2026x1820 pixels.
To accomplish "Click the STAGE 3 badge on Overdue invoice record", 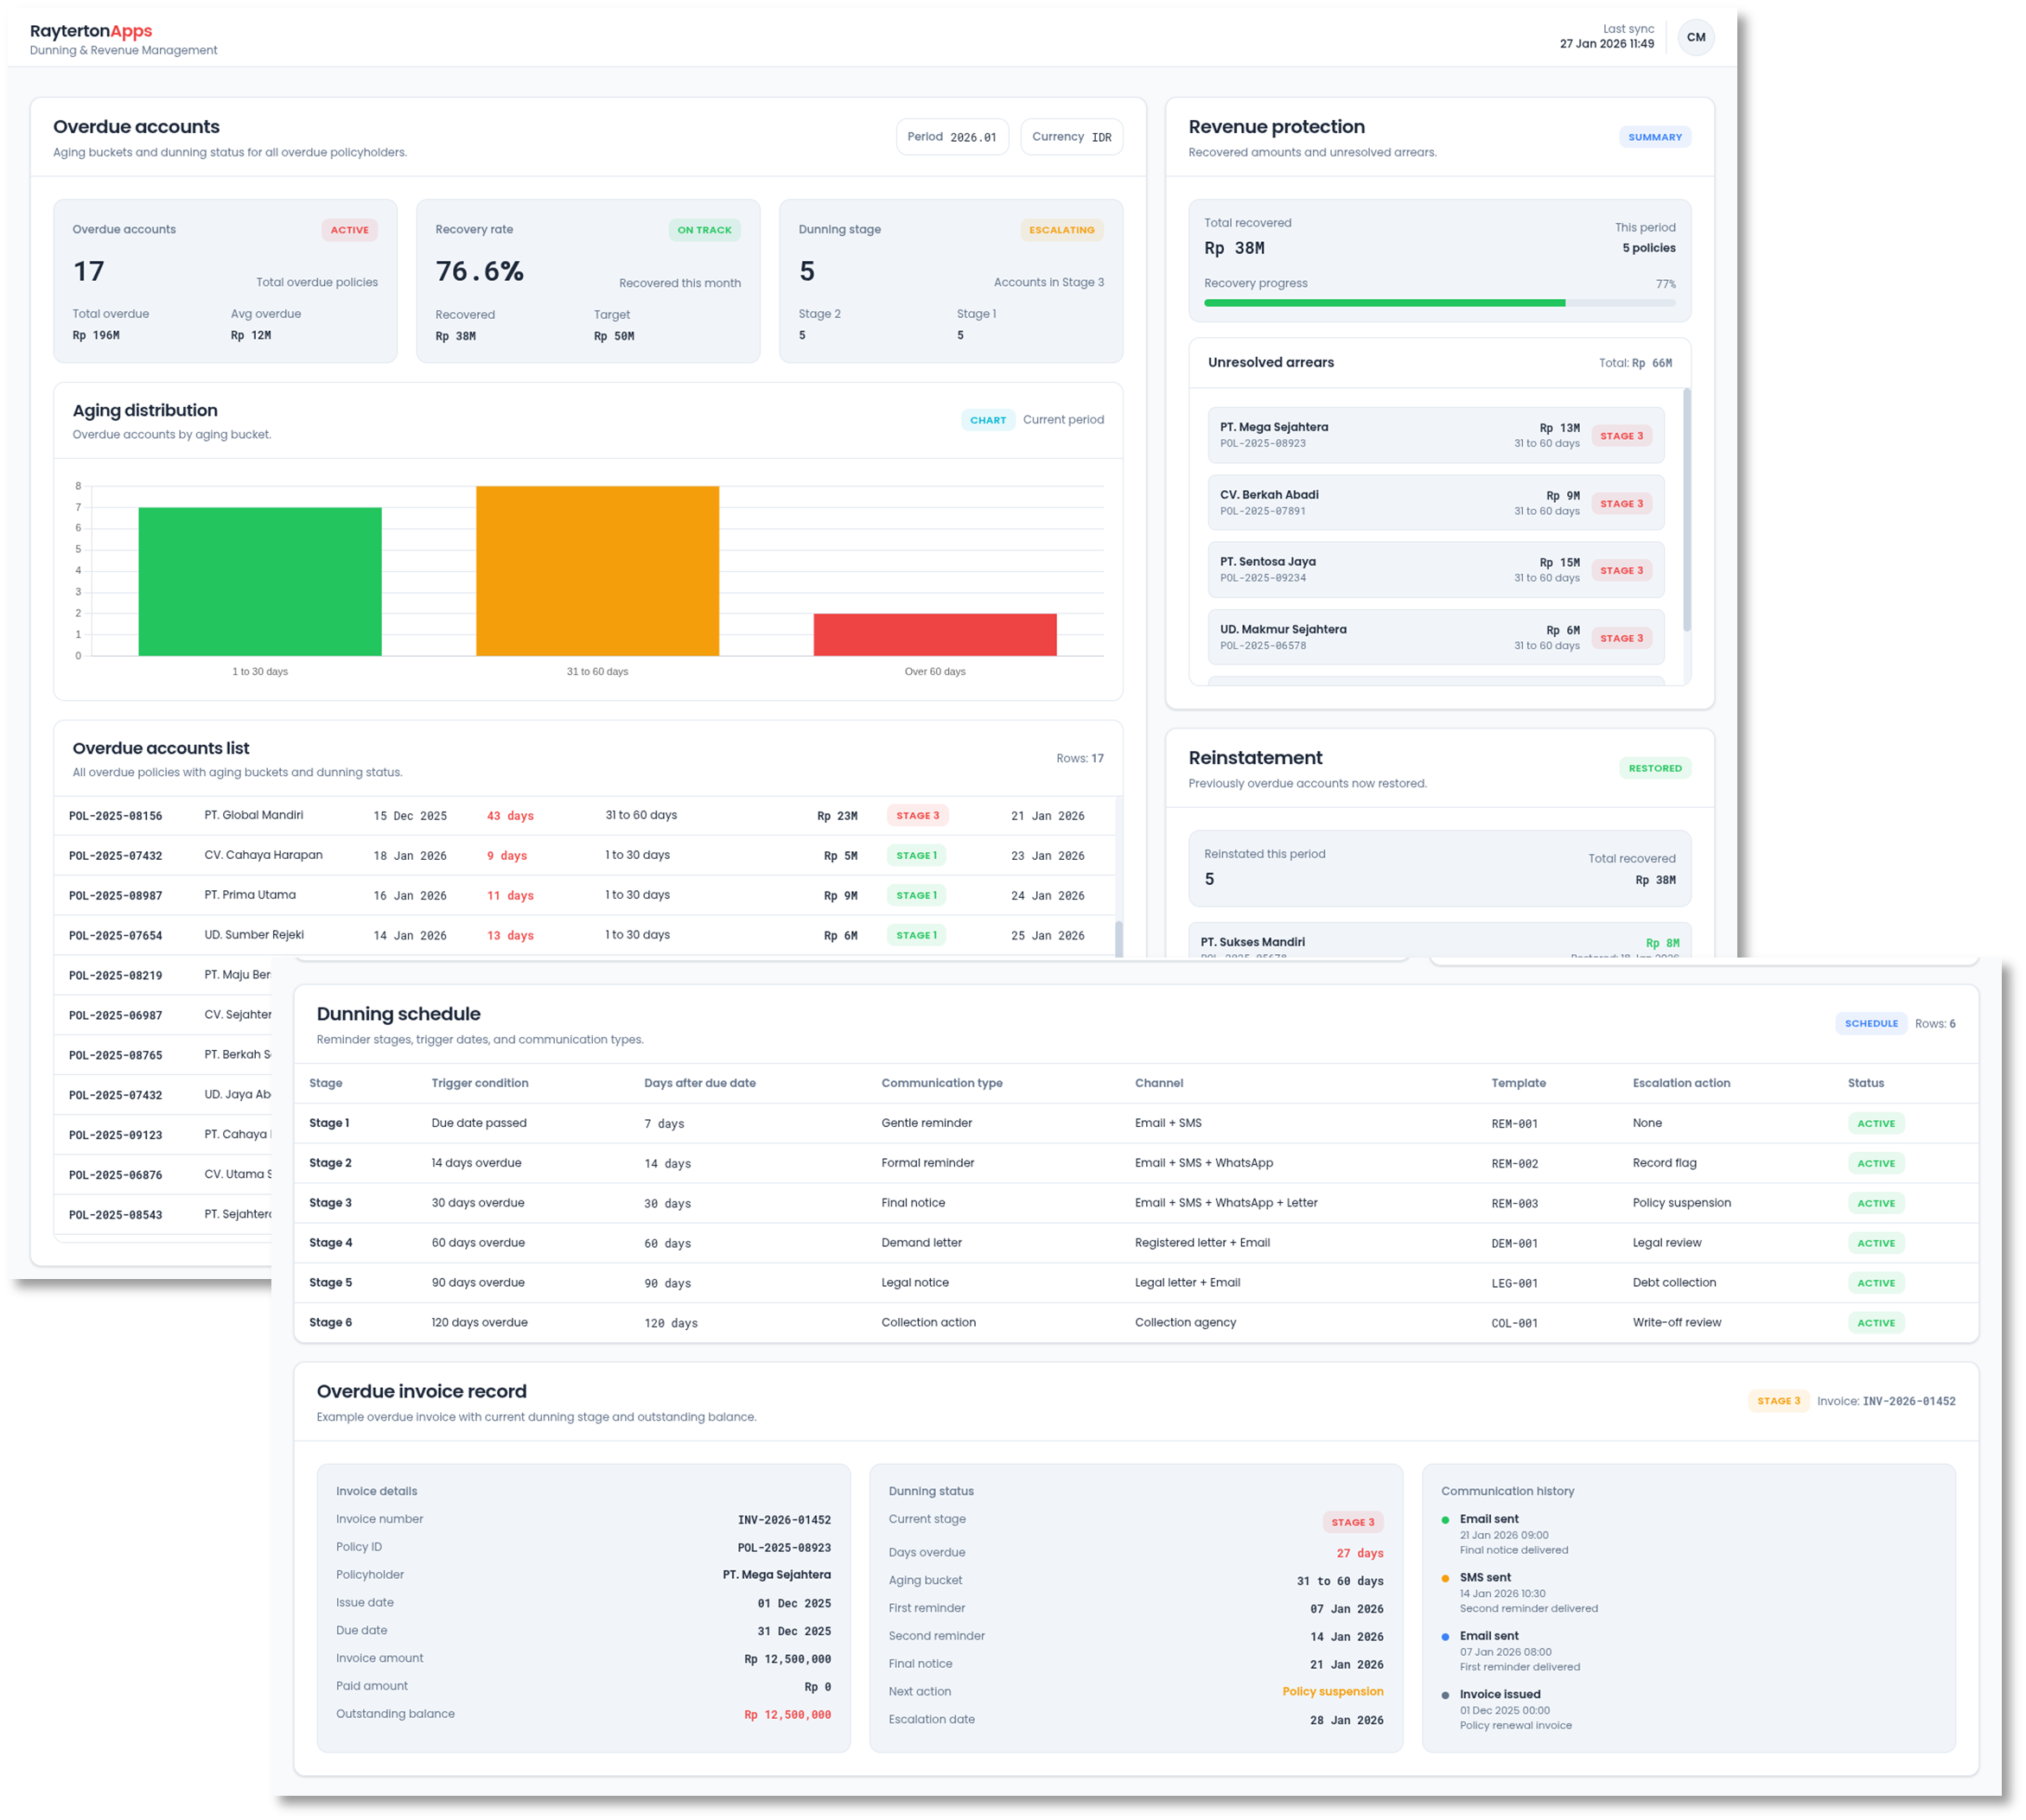I will pos(1779,1401).
